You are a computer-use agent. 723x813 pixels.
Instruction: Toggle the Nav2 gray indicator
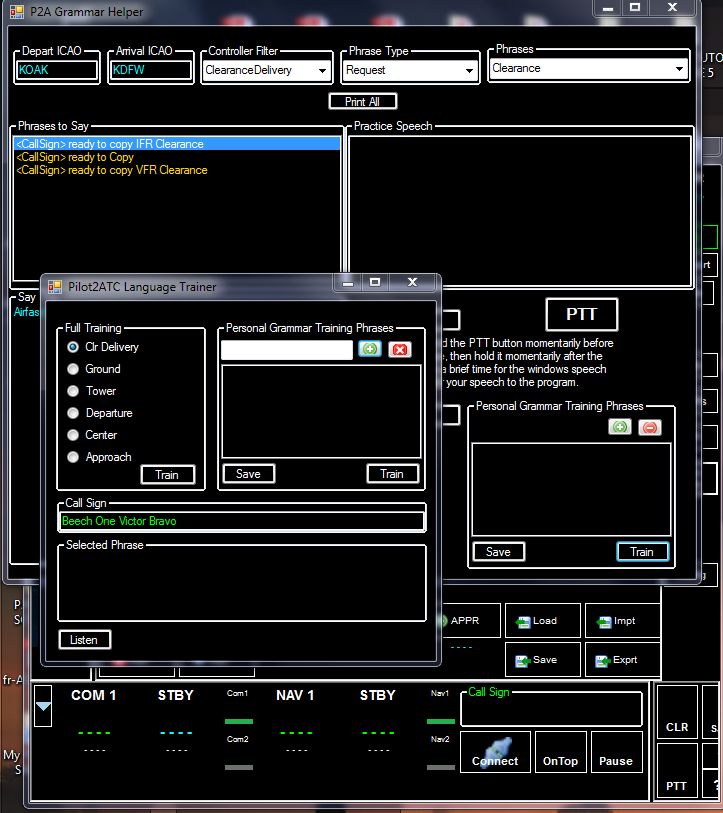click(x=441, y=767)
